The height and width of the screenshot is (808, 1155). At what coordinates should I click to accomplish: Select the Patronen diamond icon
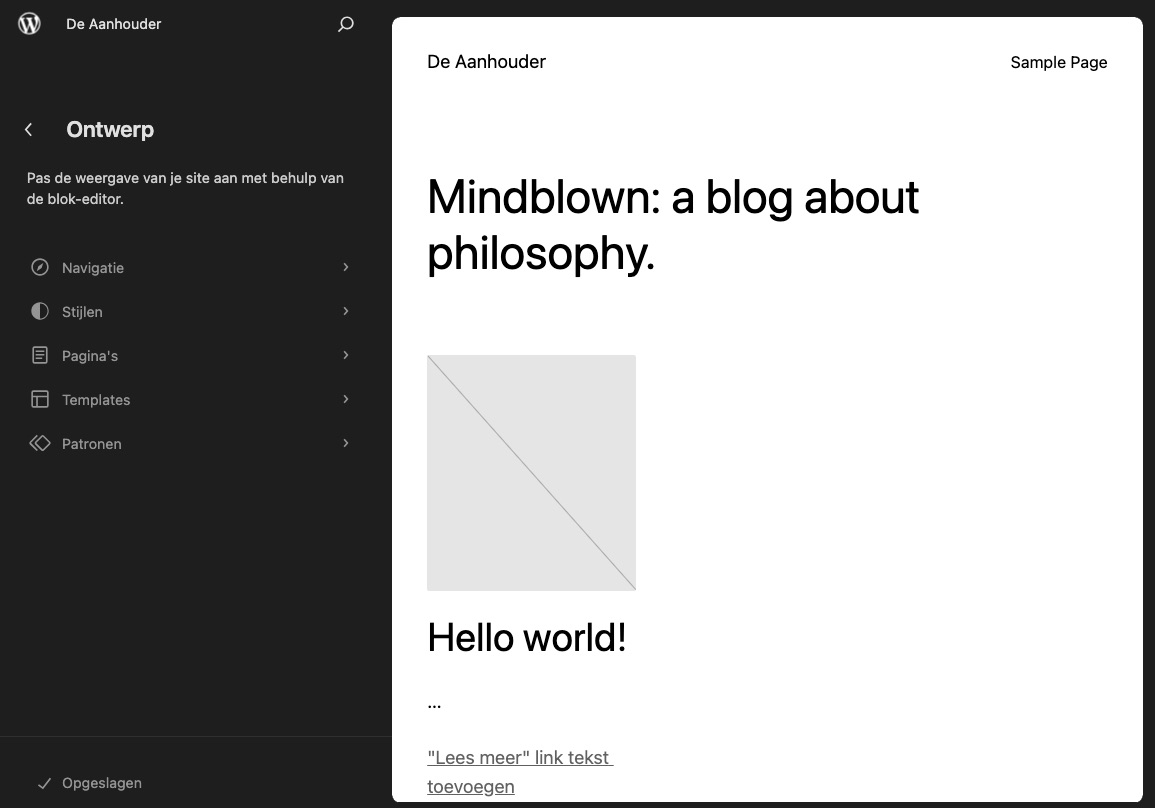(x=40, y=443)
